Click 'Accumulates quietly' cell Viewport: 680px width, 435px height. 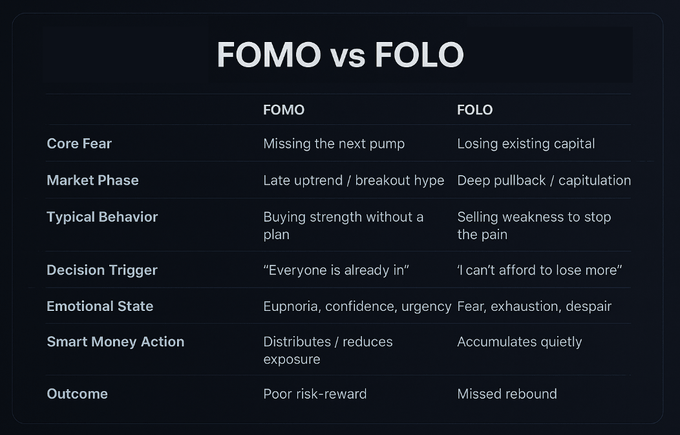[519, 342]
